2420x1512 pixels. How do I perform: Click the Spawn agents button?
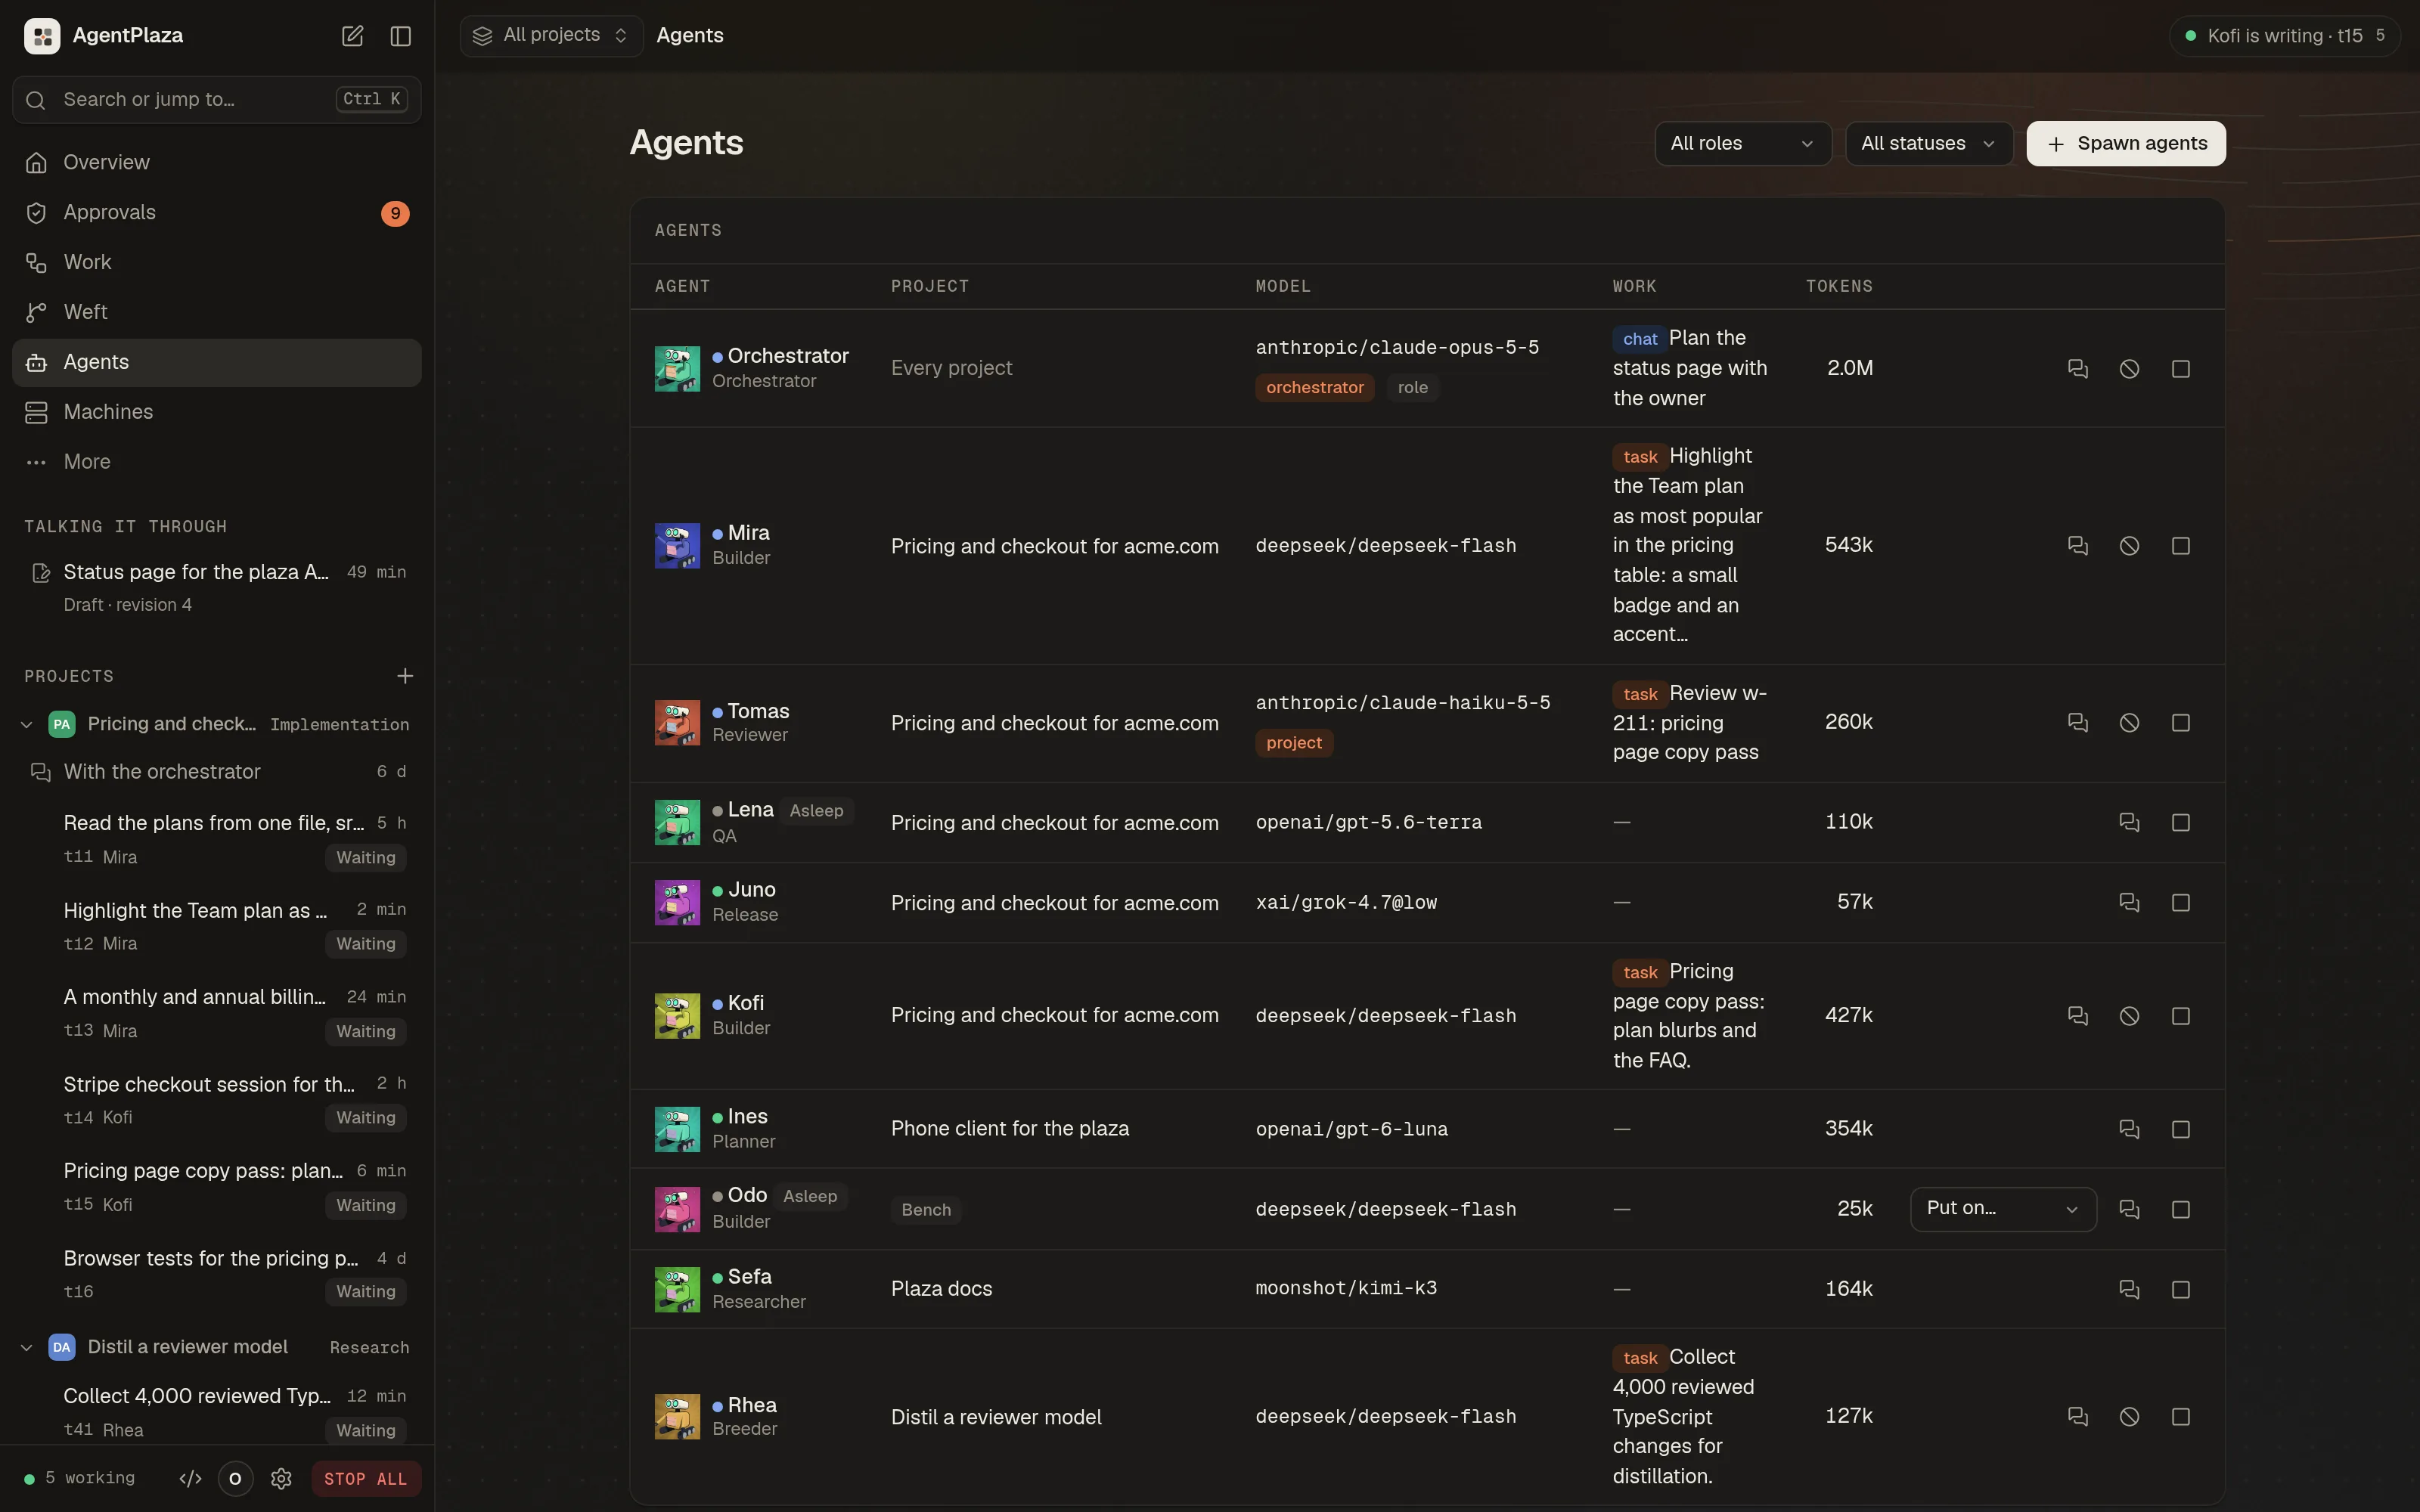pyautogui.click(x=2125, y=144)
